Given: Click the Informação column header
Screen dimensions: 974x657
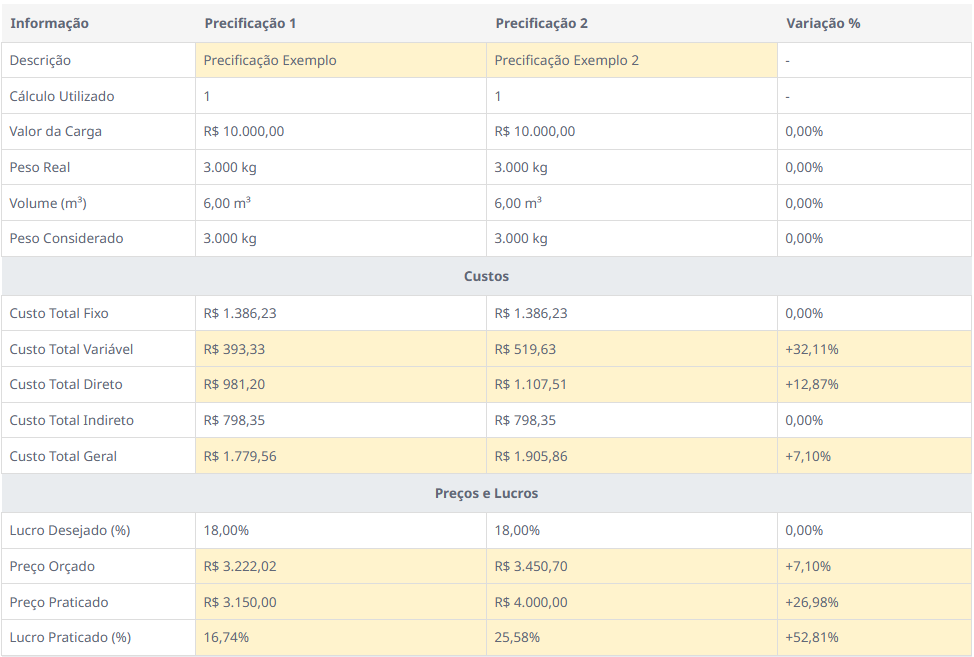Looking at the screenshot, I should (98, 24).
